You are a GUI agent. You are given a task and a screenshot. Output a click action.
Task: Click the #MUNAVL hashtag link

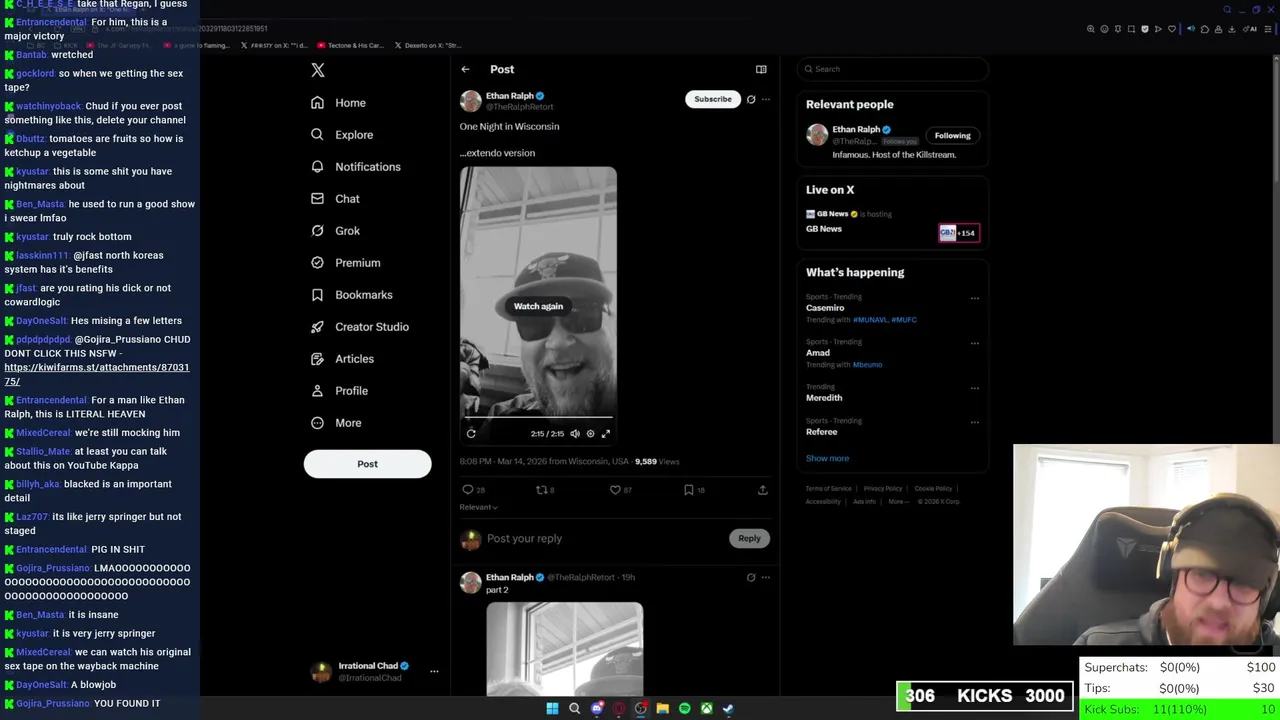870,320
